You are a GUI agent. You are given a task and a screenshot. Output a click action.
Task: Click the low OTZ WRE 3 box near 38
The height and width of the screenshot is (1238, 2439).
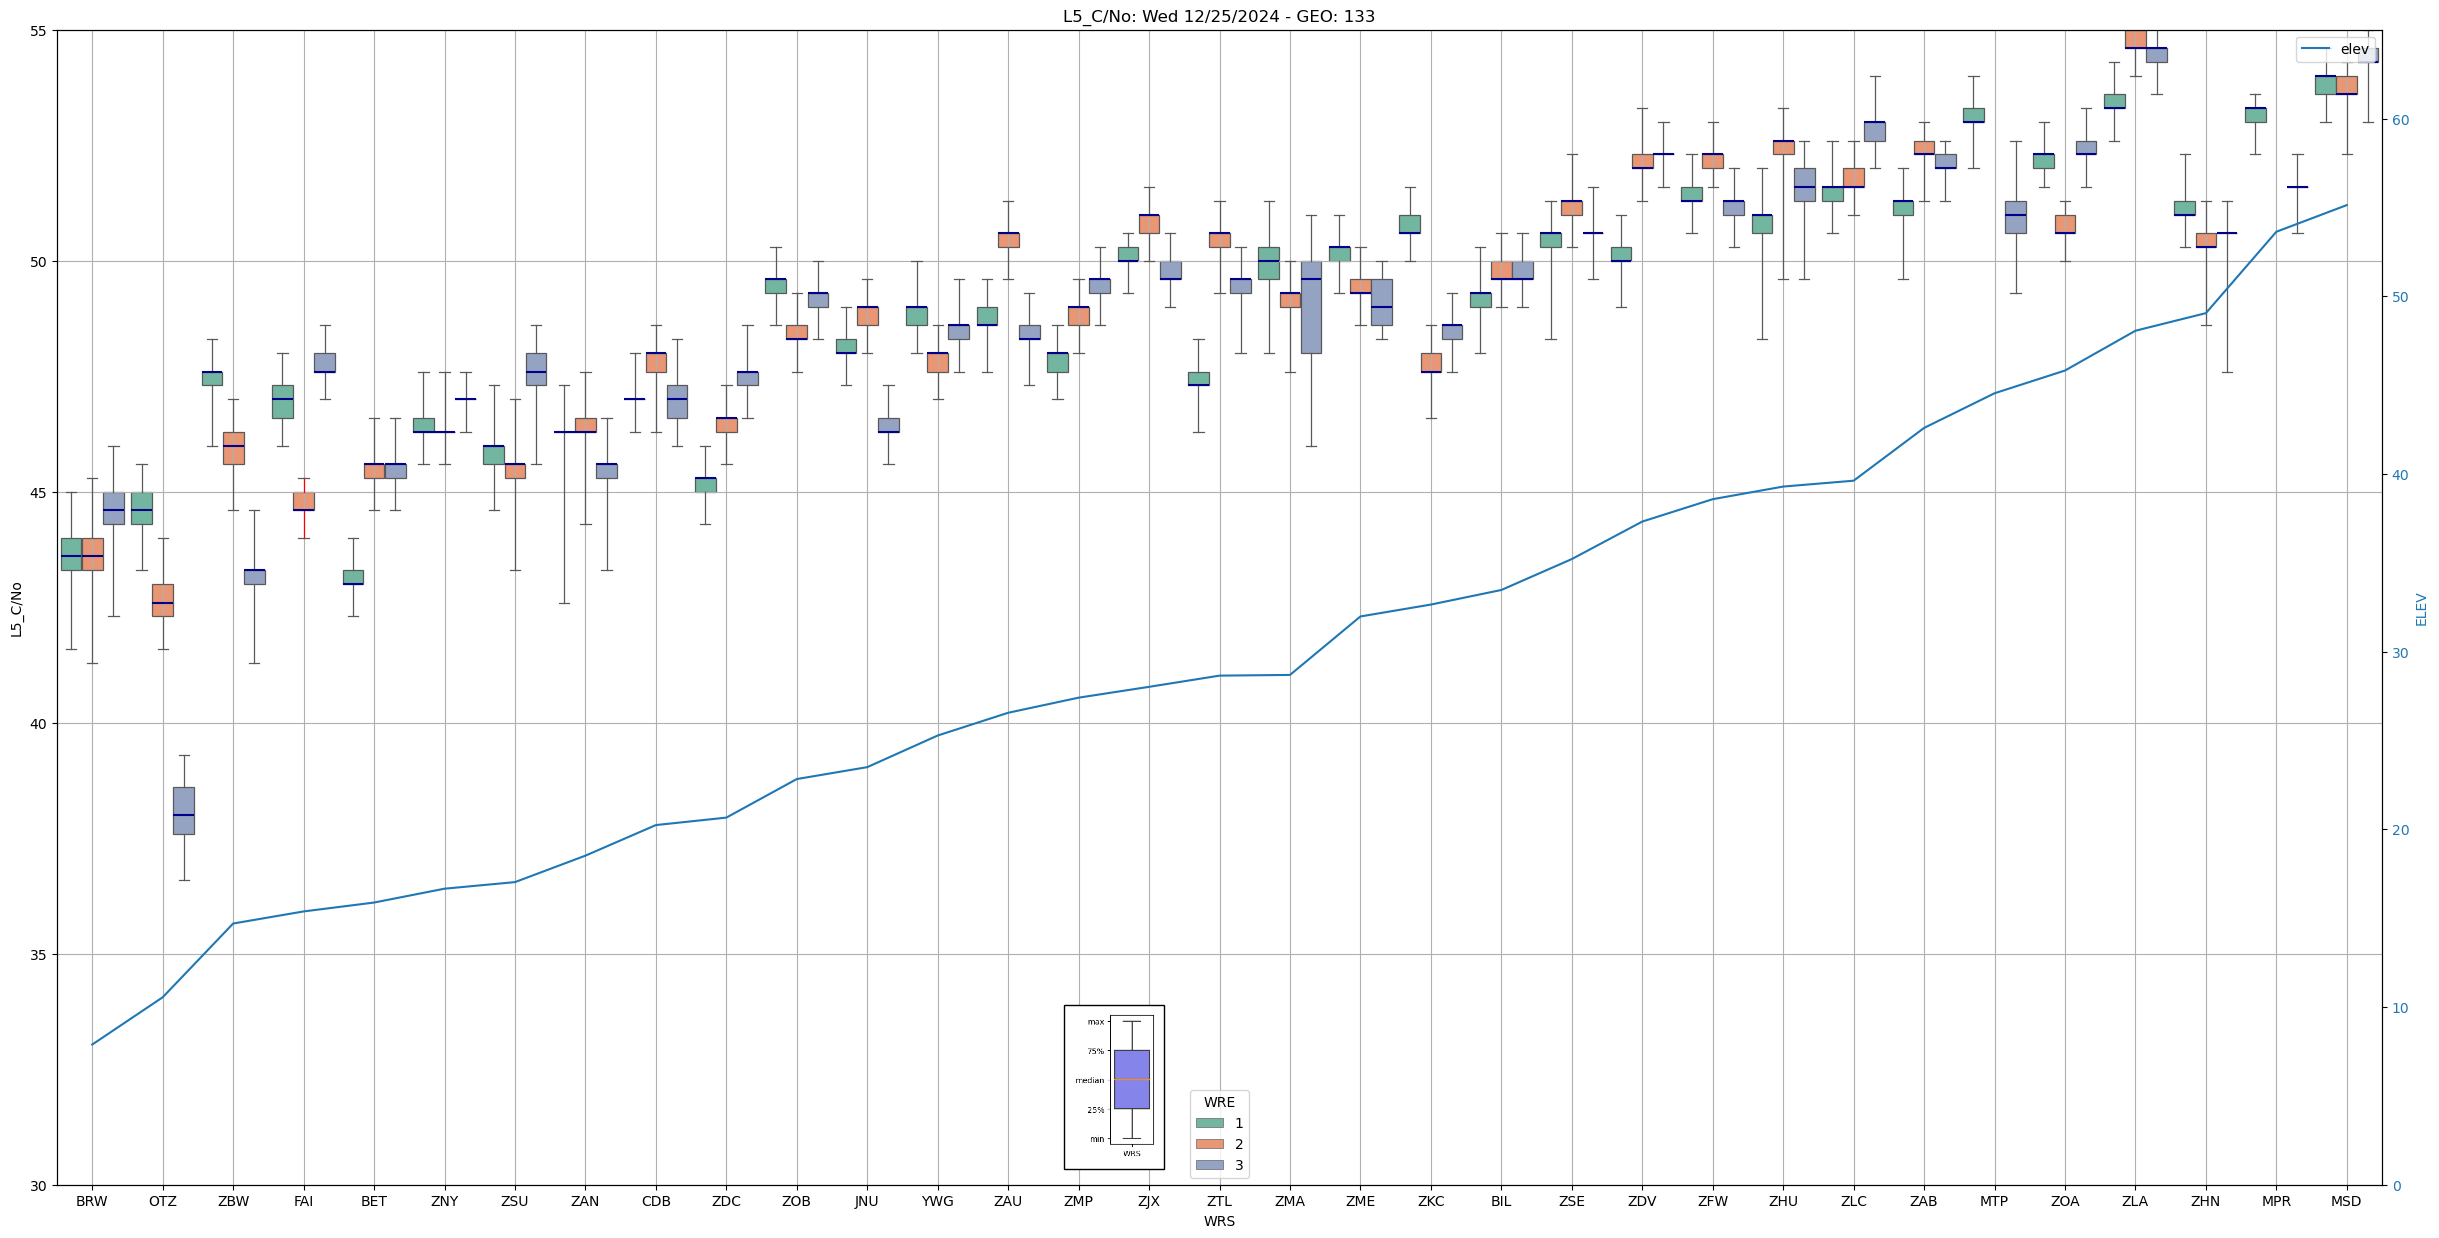click(183, 810)
